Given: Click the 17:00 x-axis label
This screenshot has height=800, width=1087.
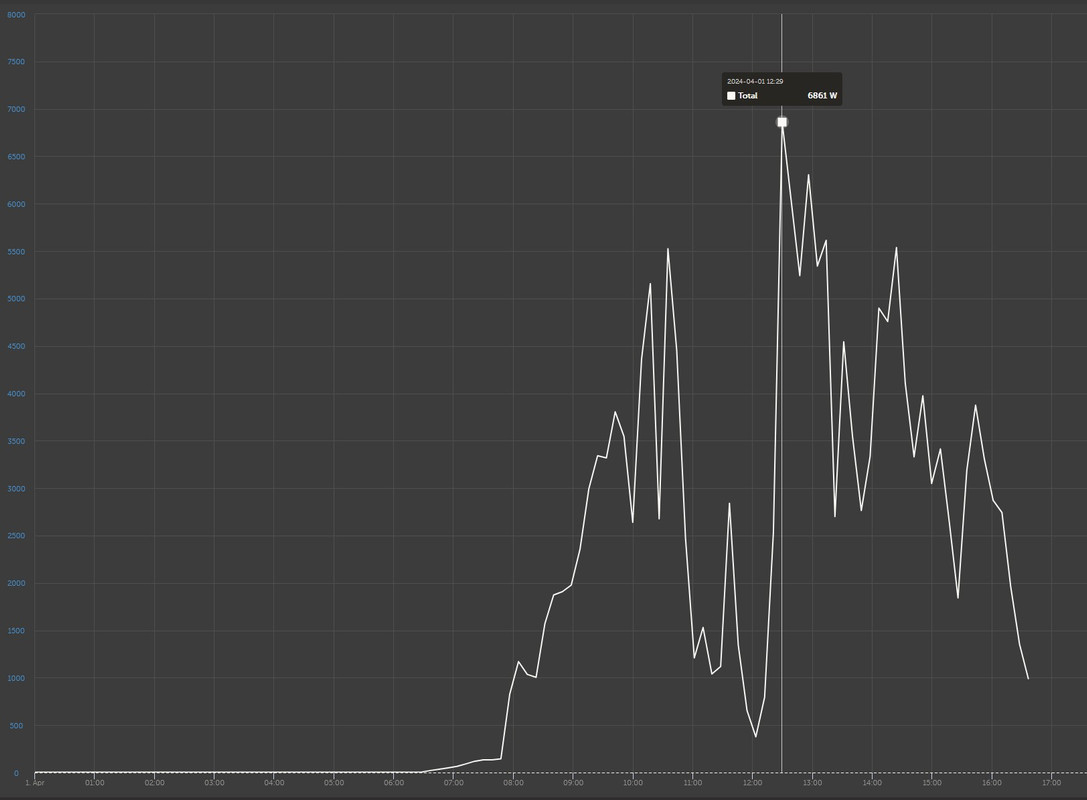Looking at the screenshot, I should (x=1052, y=783).
